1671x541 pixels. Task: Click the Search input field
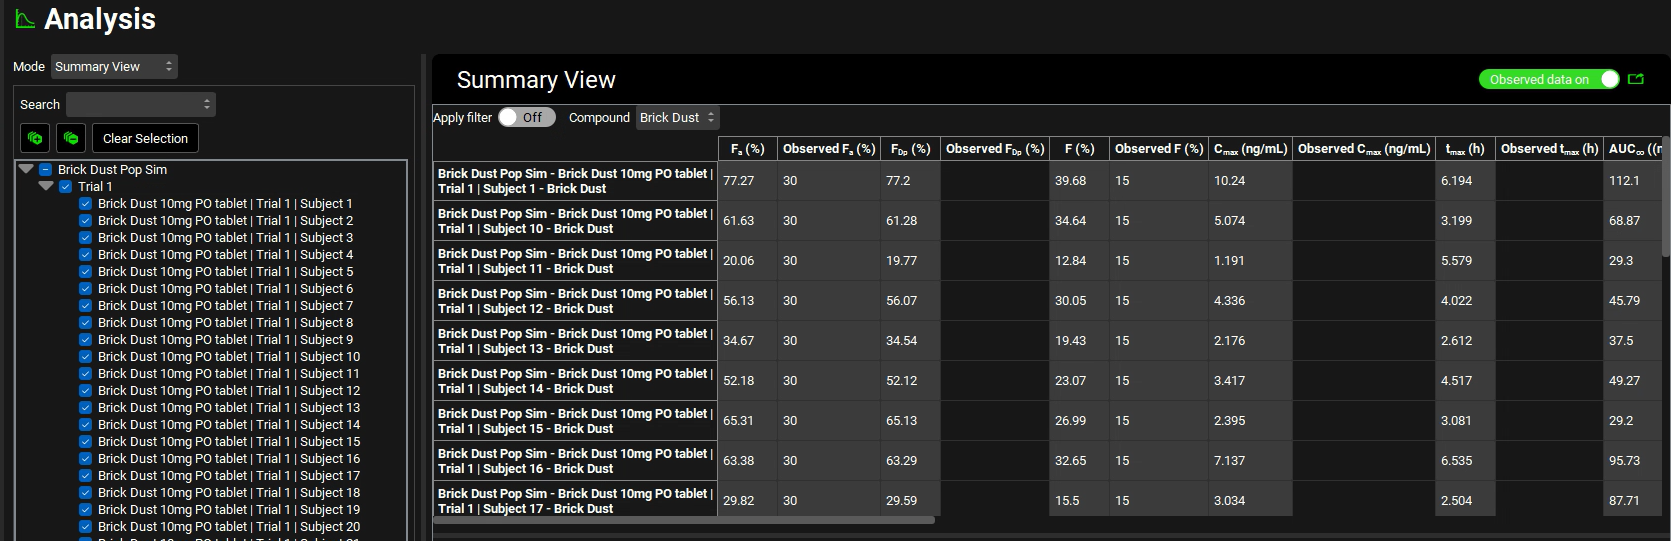click(x=140, y=104)
